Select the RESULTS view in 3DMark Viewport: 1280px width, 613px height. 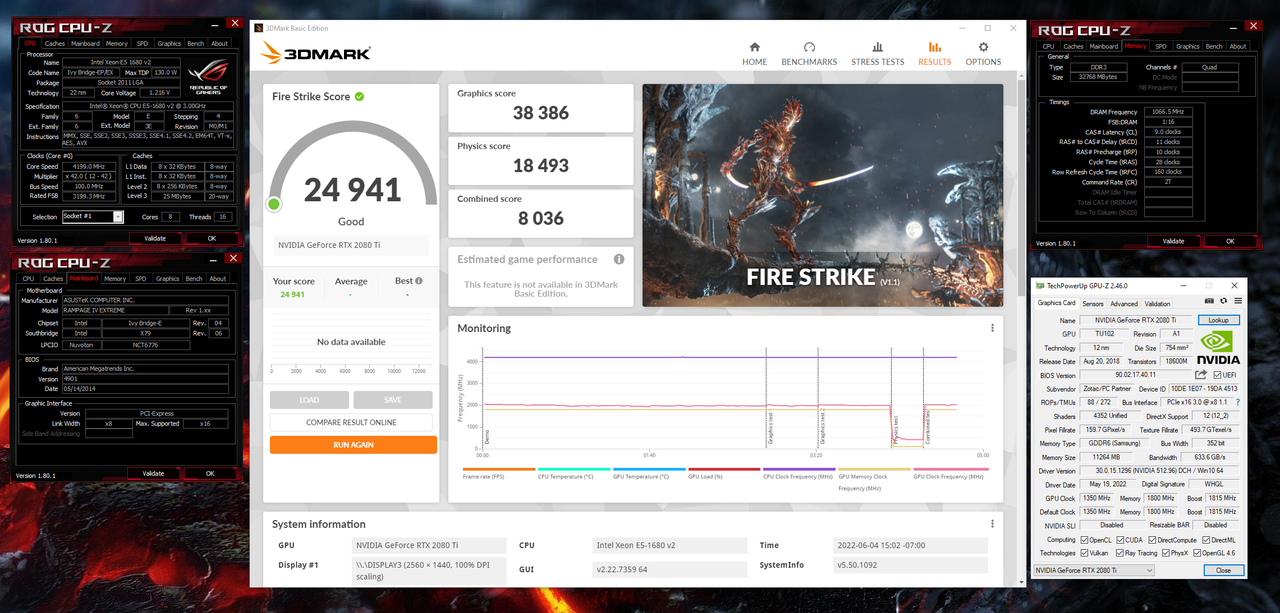934,53
